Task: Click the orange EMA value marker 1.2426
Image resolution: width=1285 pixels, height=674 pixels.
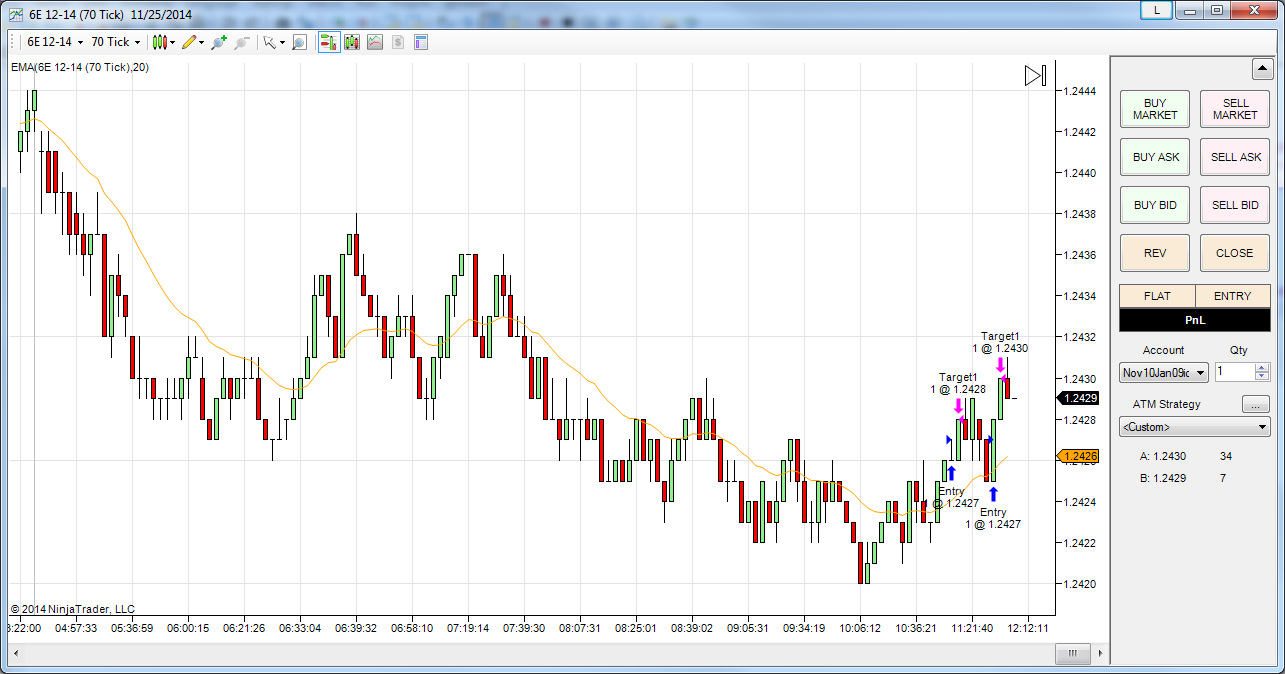Action: [x=1079, y=457]
